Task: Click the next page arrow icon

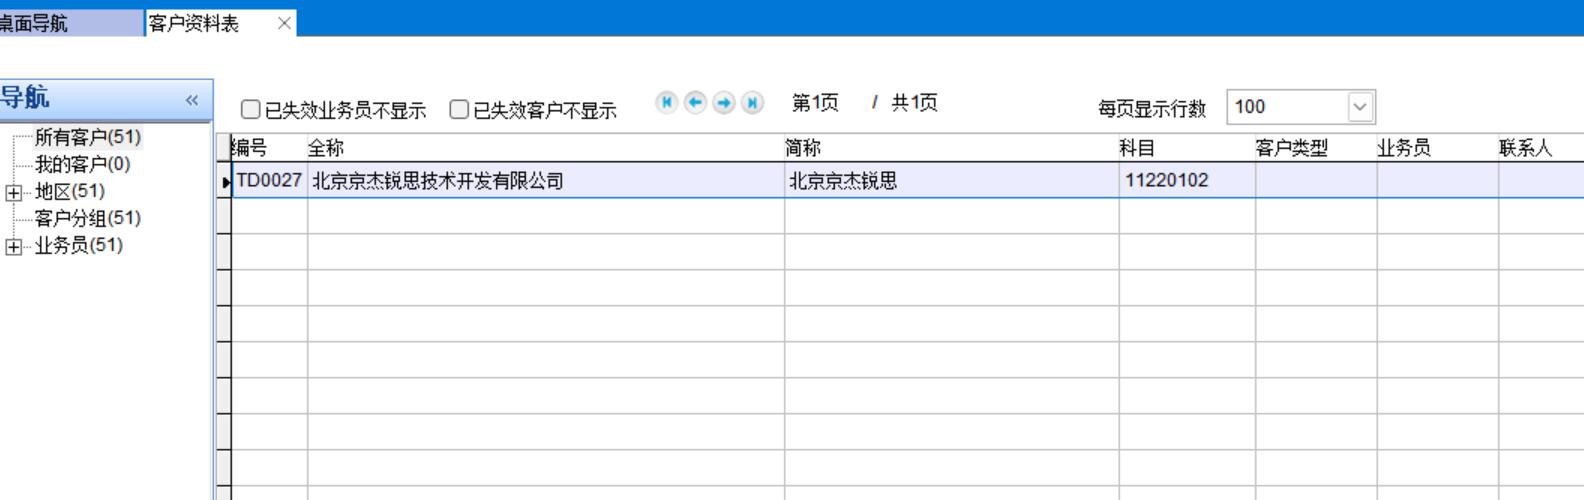Action: click(724, 103)
